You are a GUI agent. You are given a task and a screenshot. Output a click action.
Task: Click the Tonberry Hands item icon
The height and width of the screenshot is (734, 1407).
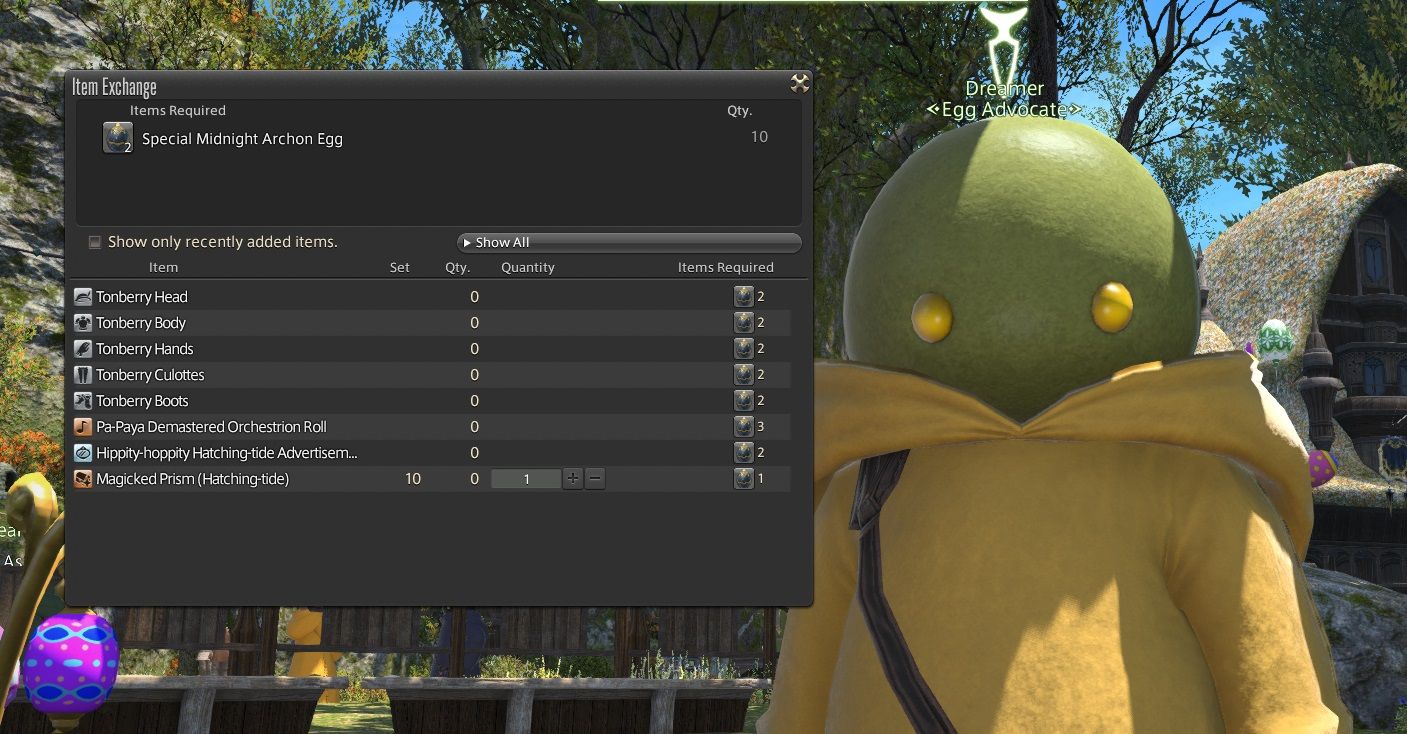point(83,349)
